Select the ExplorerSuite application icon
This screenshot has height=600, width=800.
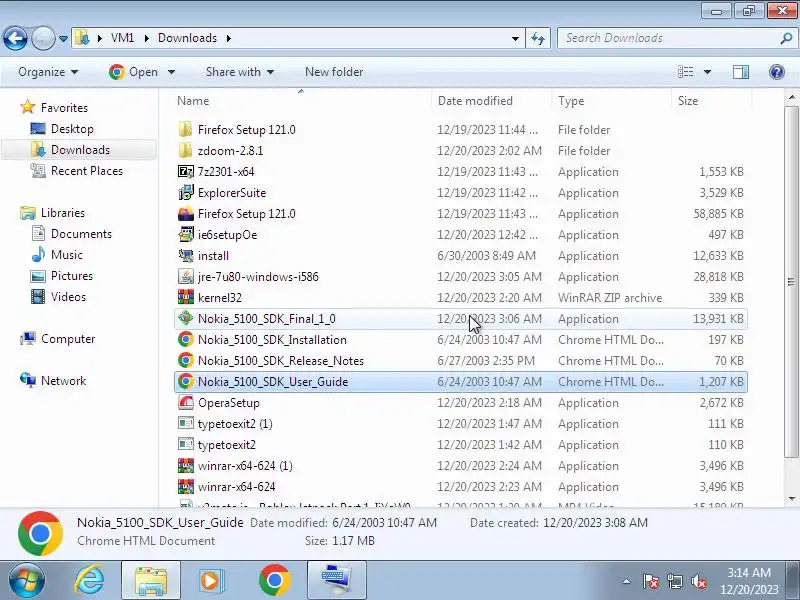tap(186, 192)
